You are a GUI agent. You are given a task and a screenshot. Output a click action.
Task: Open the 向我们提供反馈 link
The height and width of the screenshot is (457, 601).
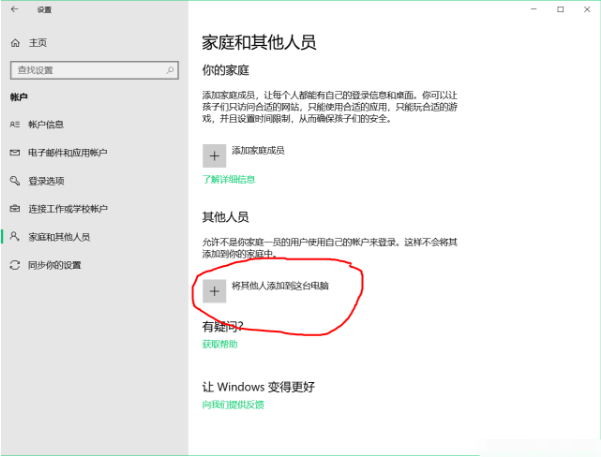coord(233,405)
